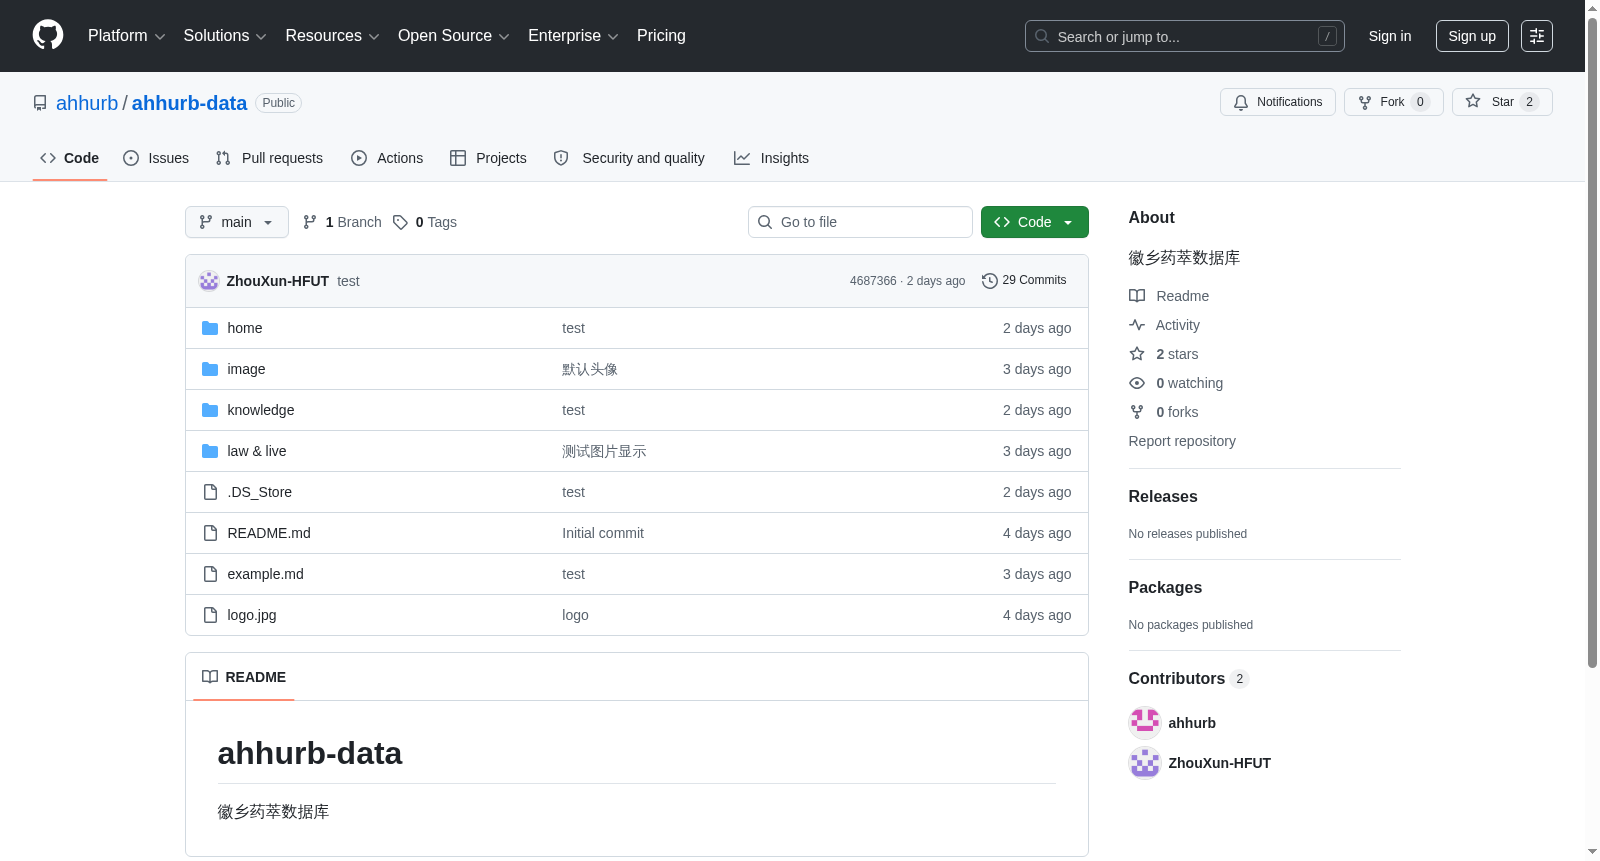Screen dimensions: 1600x861
Task: Switch to the Actions tab
Action: pyautogui.click(x=387, y=158)
